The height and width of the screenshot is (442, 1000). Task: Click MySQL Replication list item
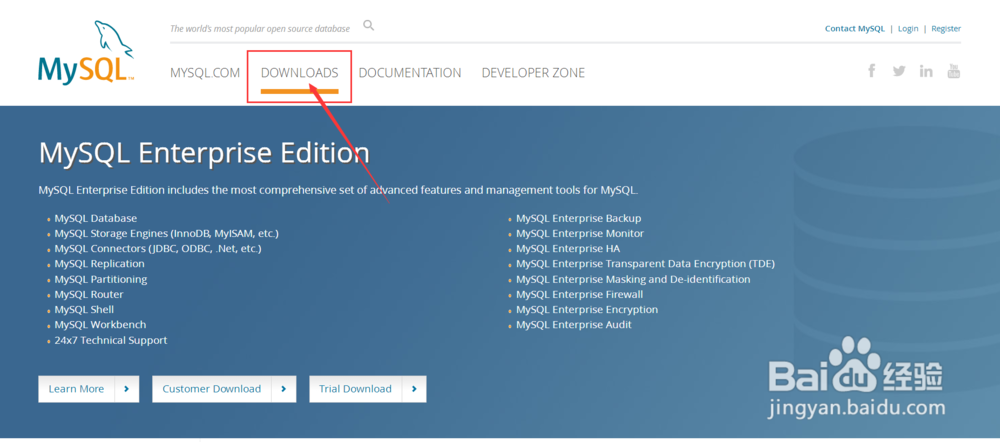click(99, 263)
